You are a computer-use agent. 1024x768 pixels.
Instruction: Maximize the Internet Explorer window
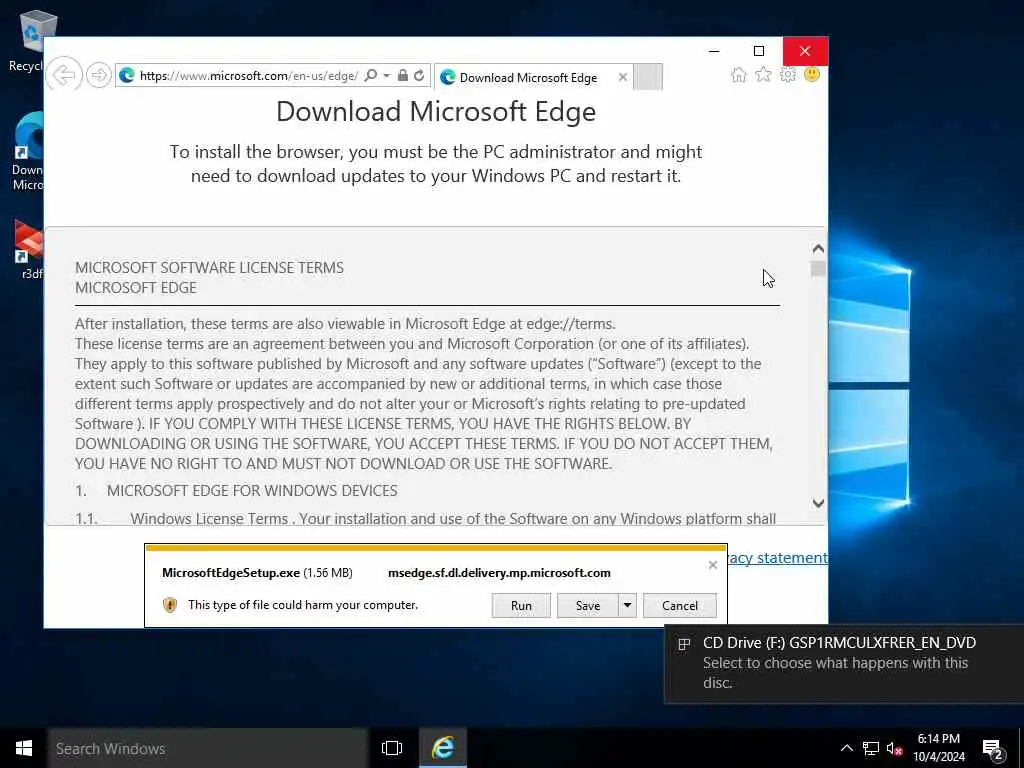coord(759,51)
